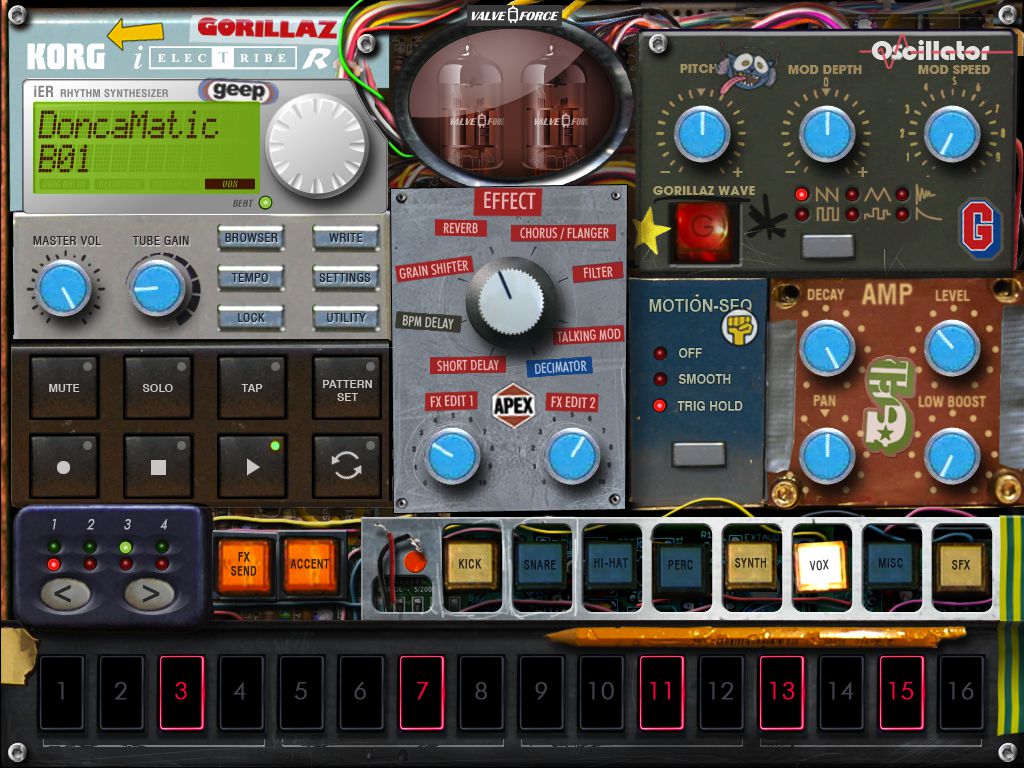The width and height of the screenshot is (1024, 768).
Task: Select Motion-Seq TRIG HOLD mode
Action: tap(698, 406)
